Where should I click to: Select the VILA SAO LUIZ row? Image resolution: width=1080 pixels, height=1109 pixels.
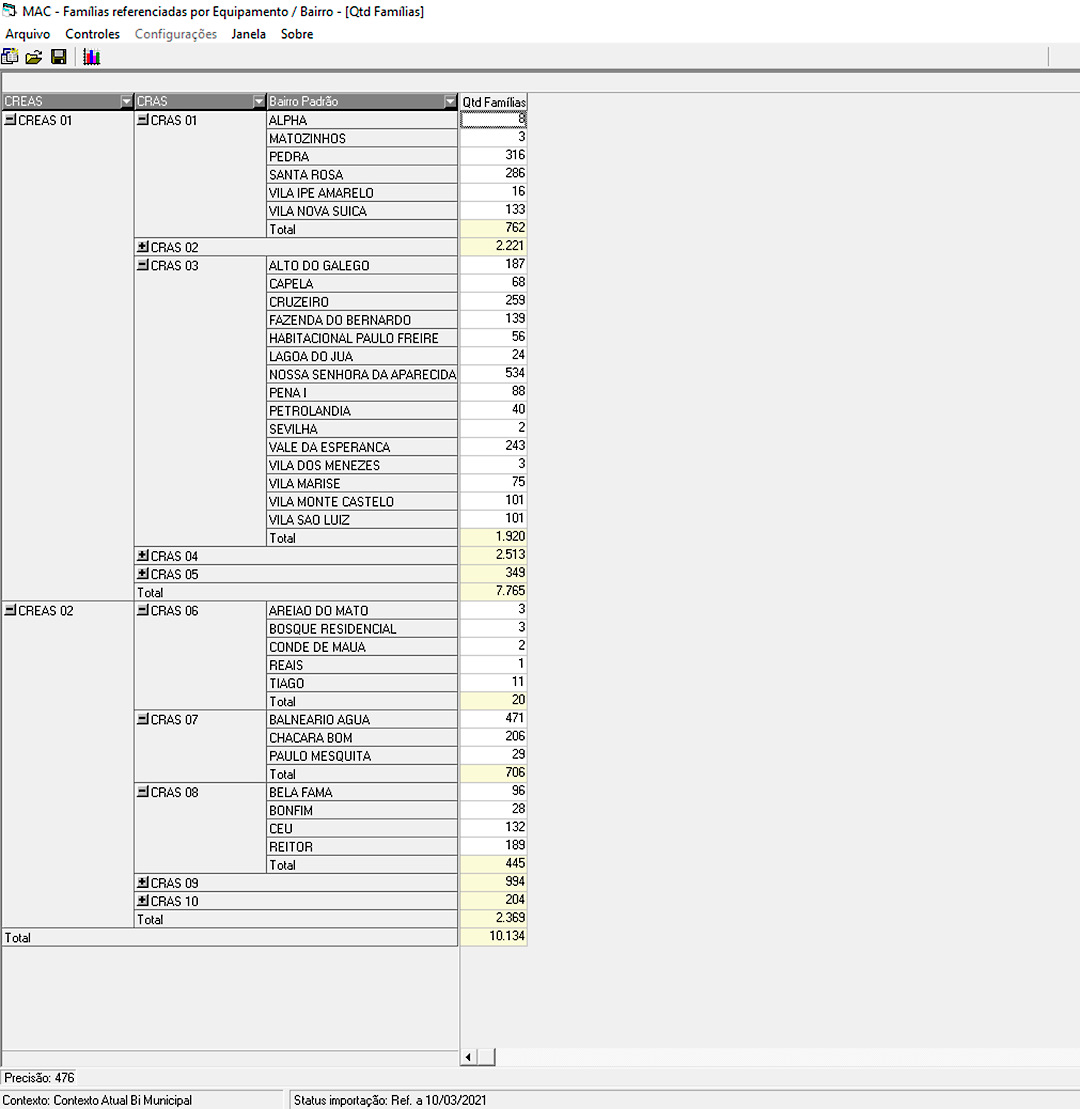tap(362, 520)
